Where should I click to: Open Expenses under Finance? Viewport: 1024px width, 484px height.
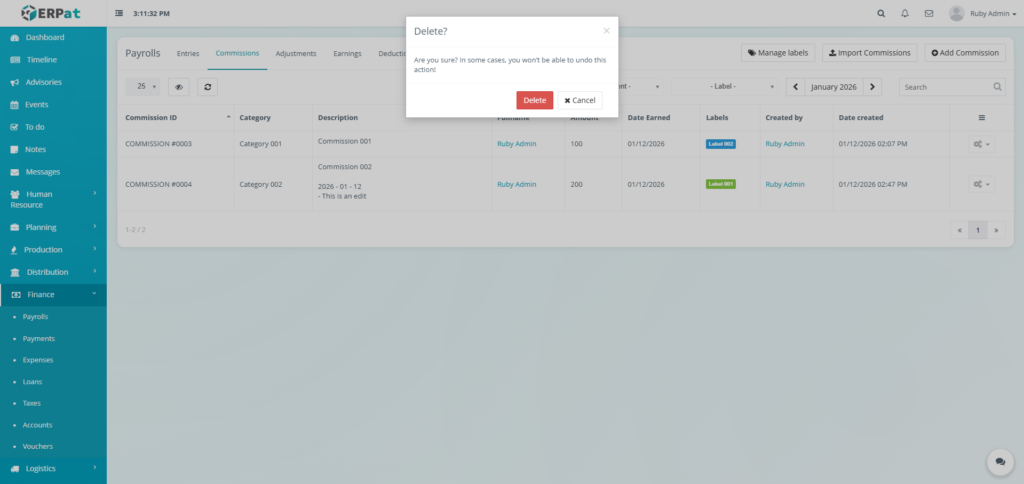click(x=38, y=360)
